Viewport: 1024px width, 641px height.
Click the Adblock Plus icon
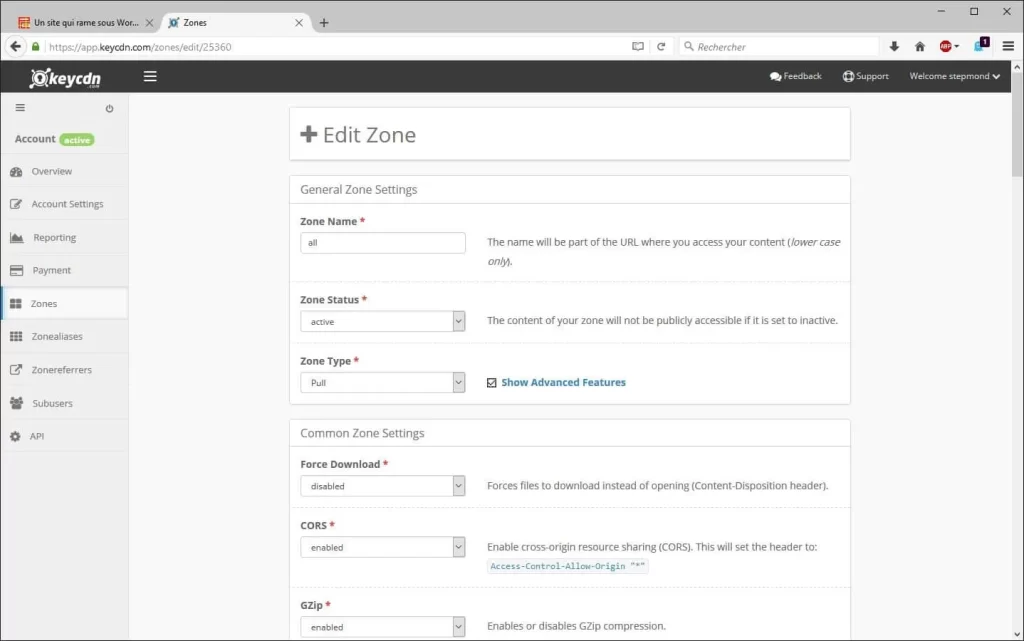[945, 46]
